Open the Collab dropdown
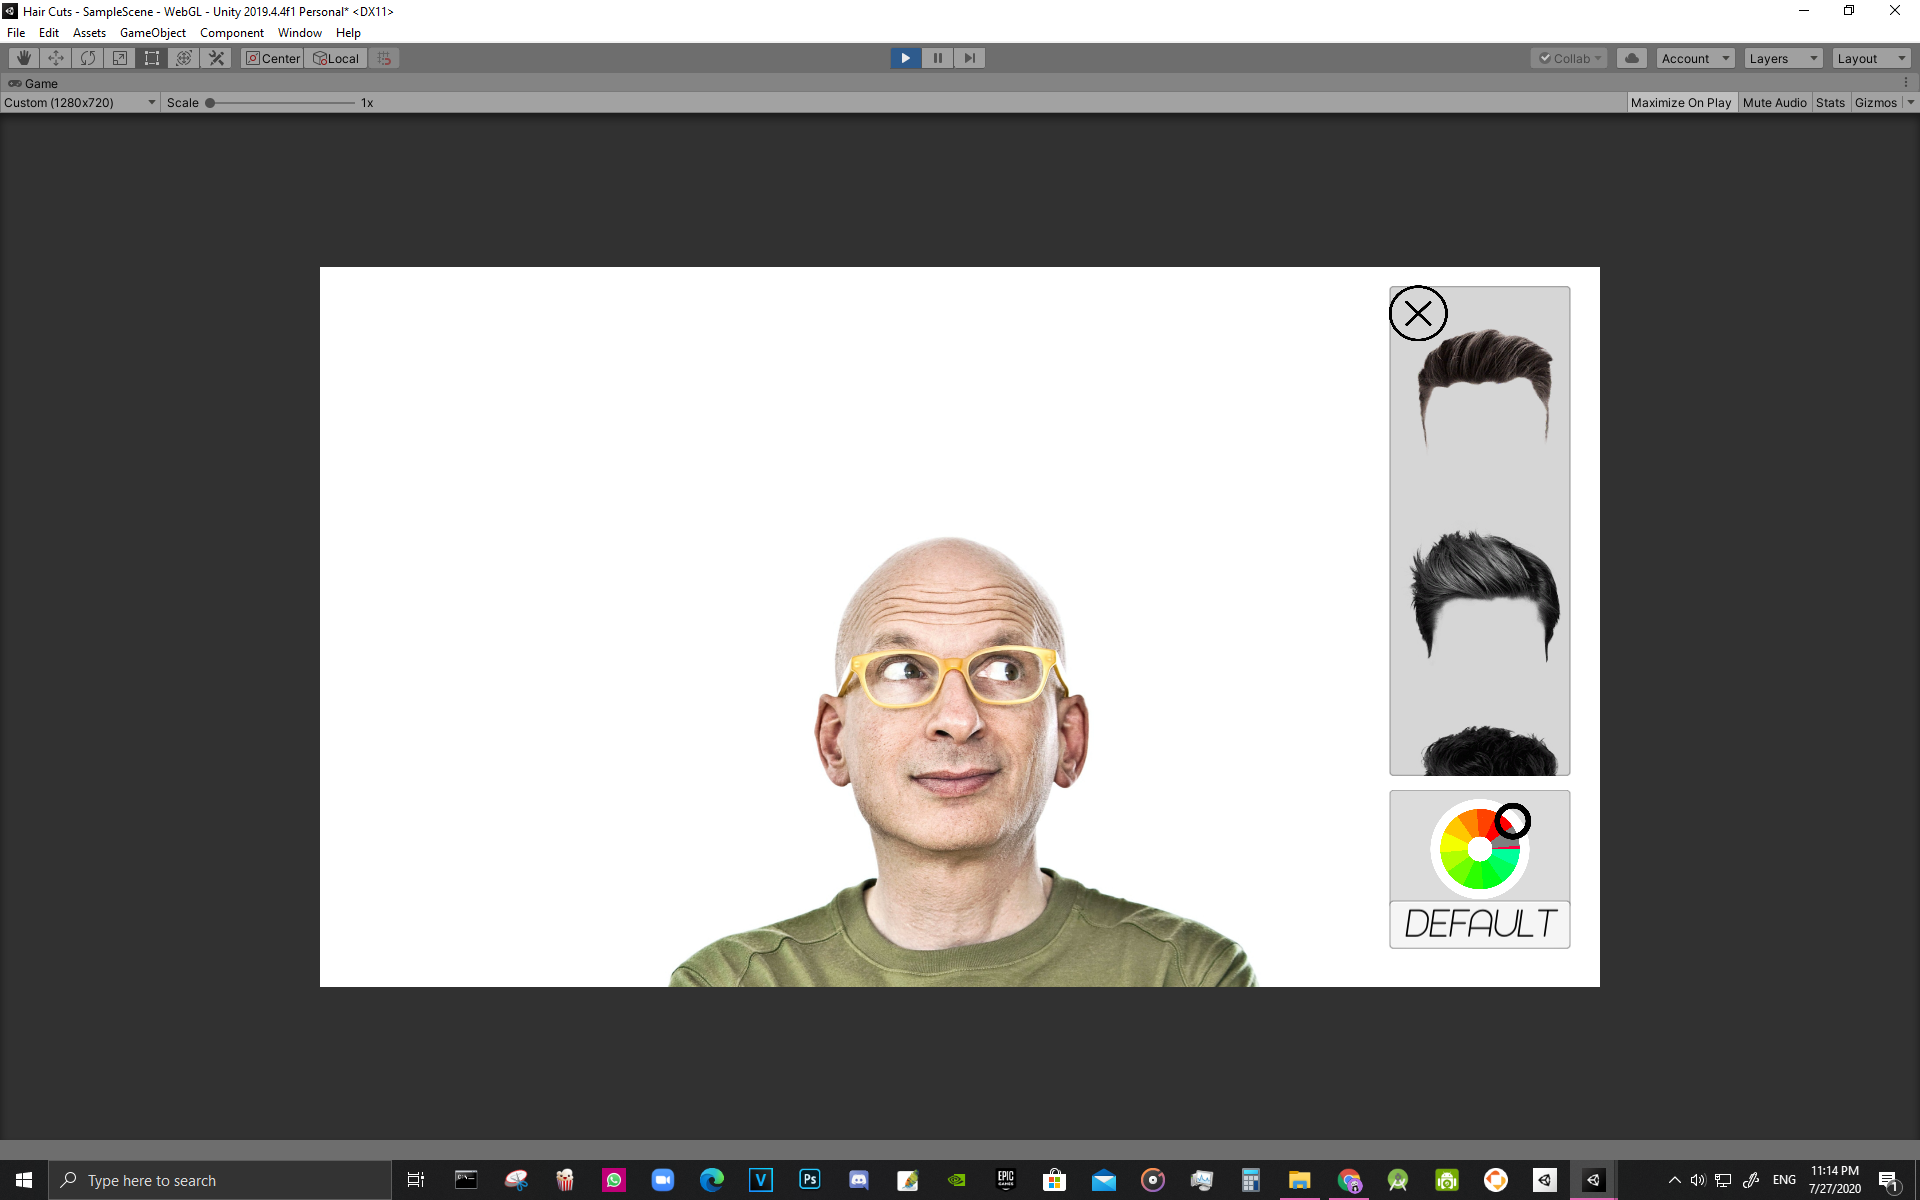1920x1200 pixels. (1569, 58)
